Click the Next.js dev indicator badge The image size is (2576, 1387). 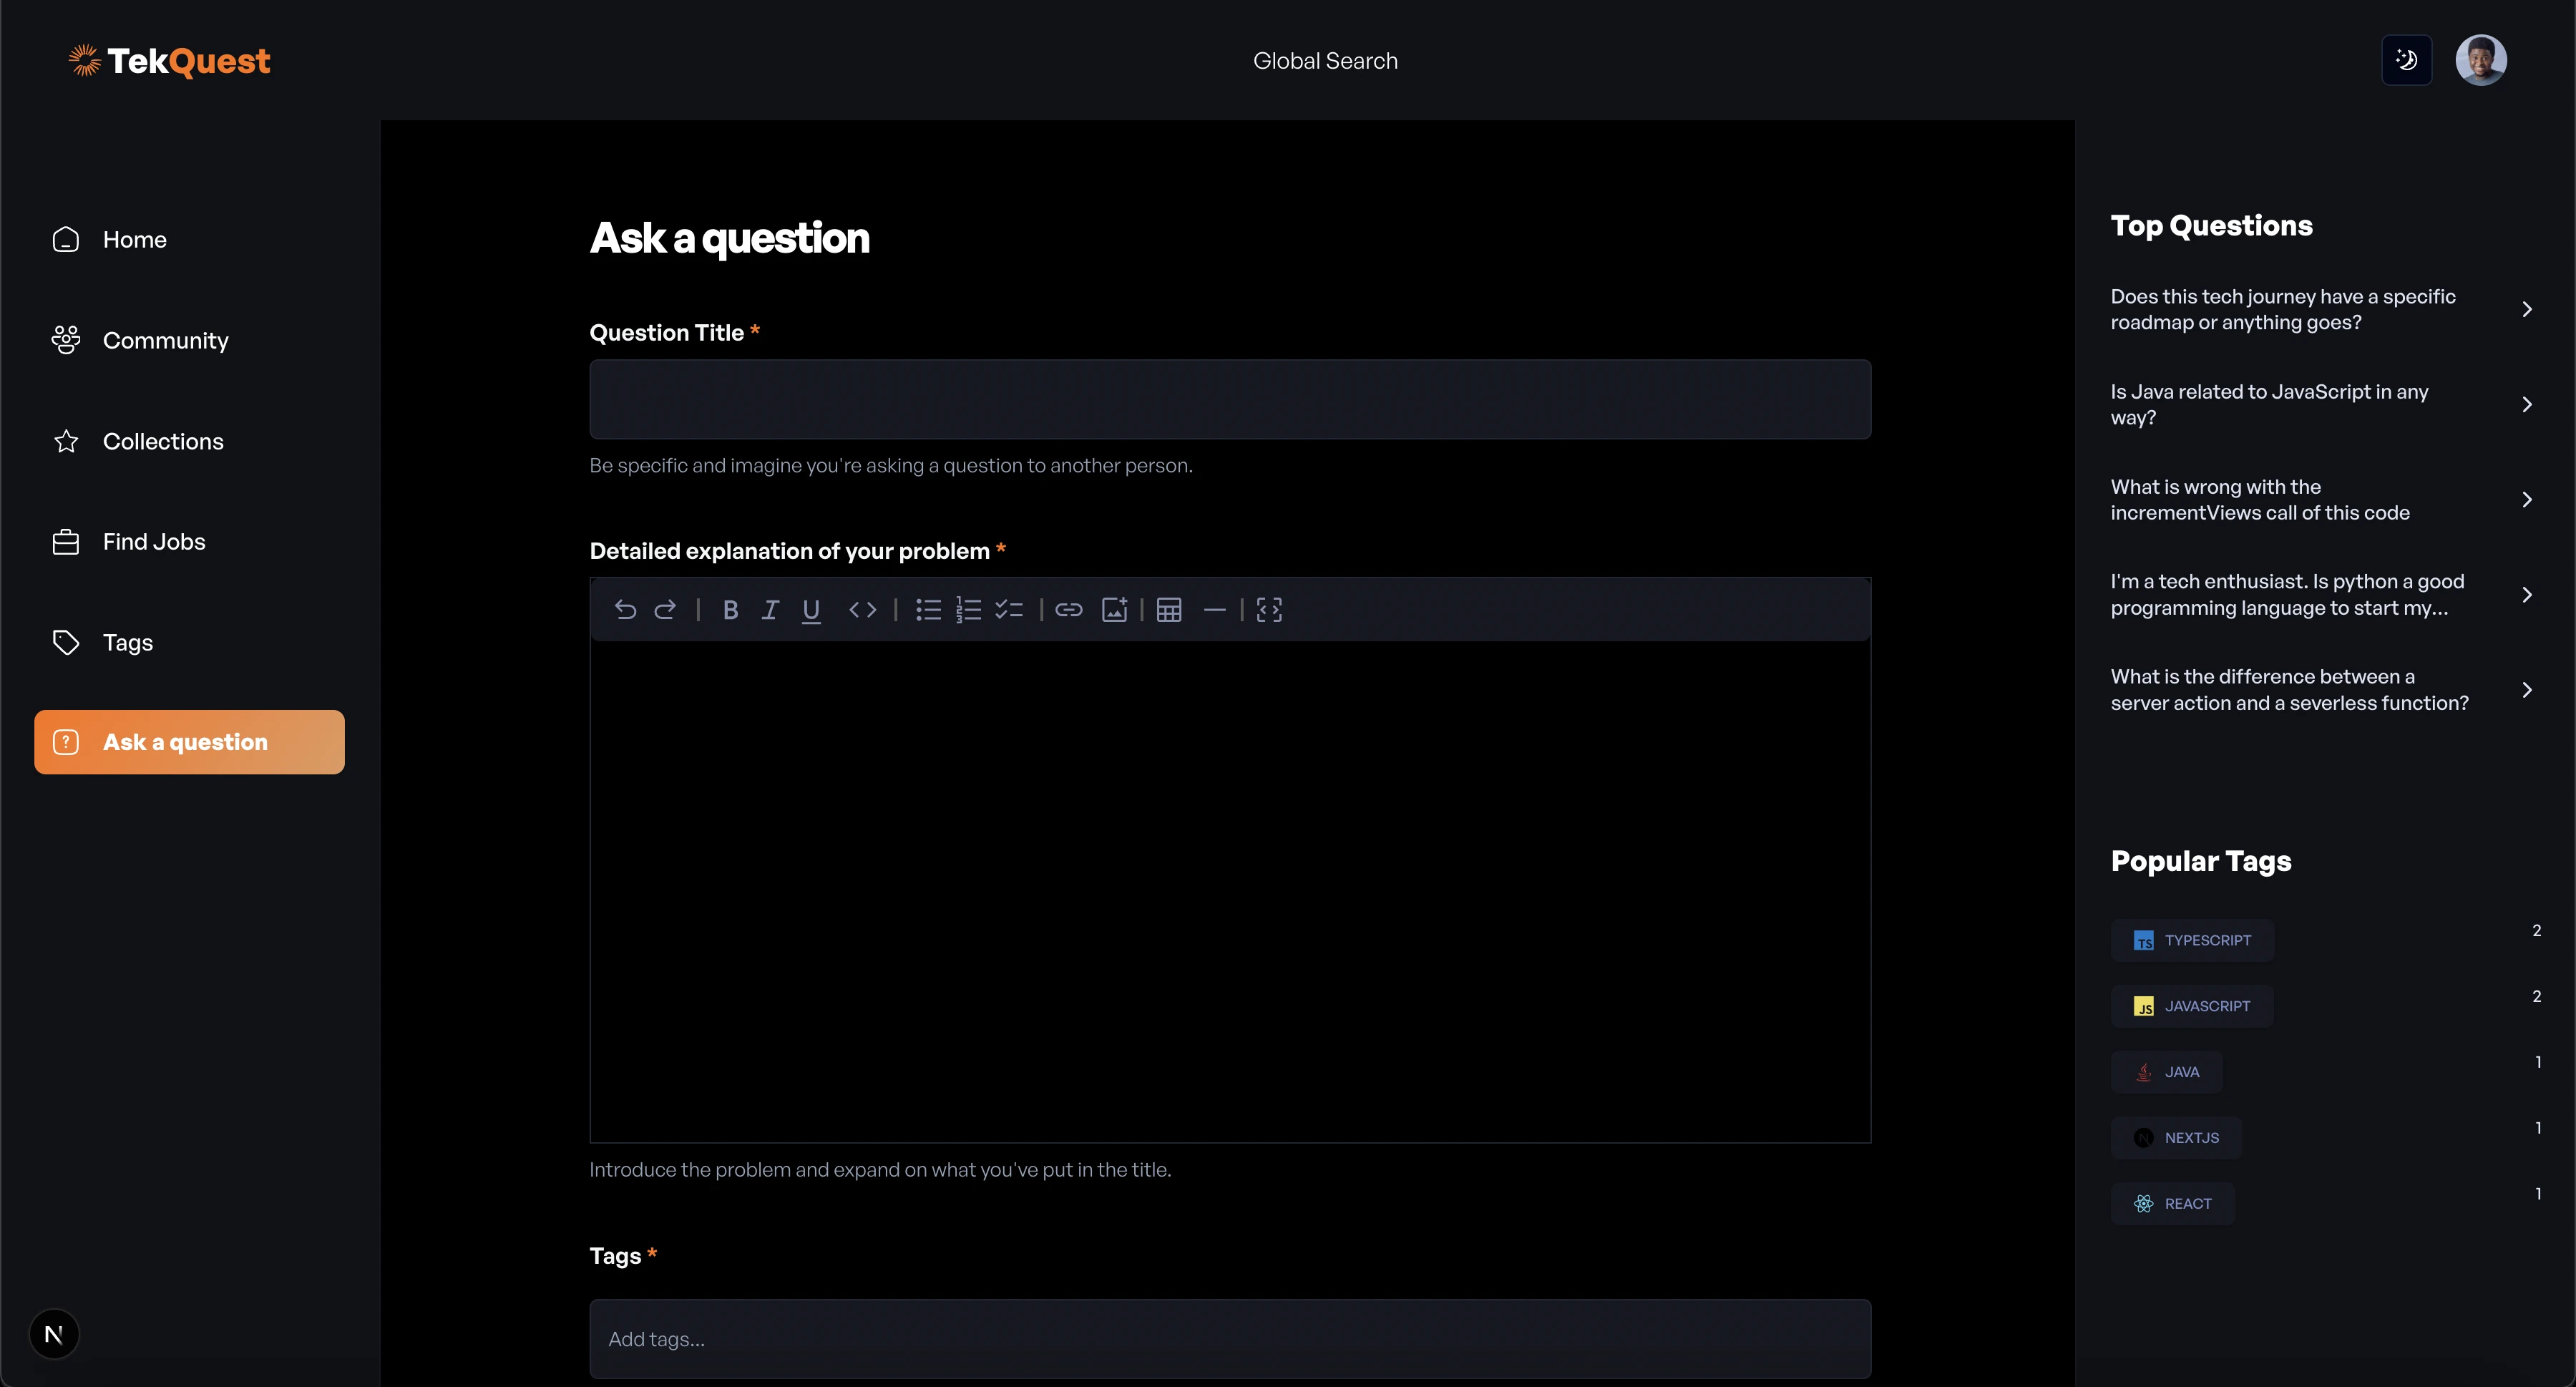(x=54, y=1334)
